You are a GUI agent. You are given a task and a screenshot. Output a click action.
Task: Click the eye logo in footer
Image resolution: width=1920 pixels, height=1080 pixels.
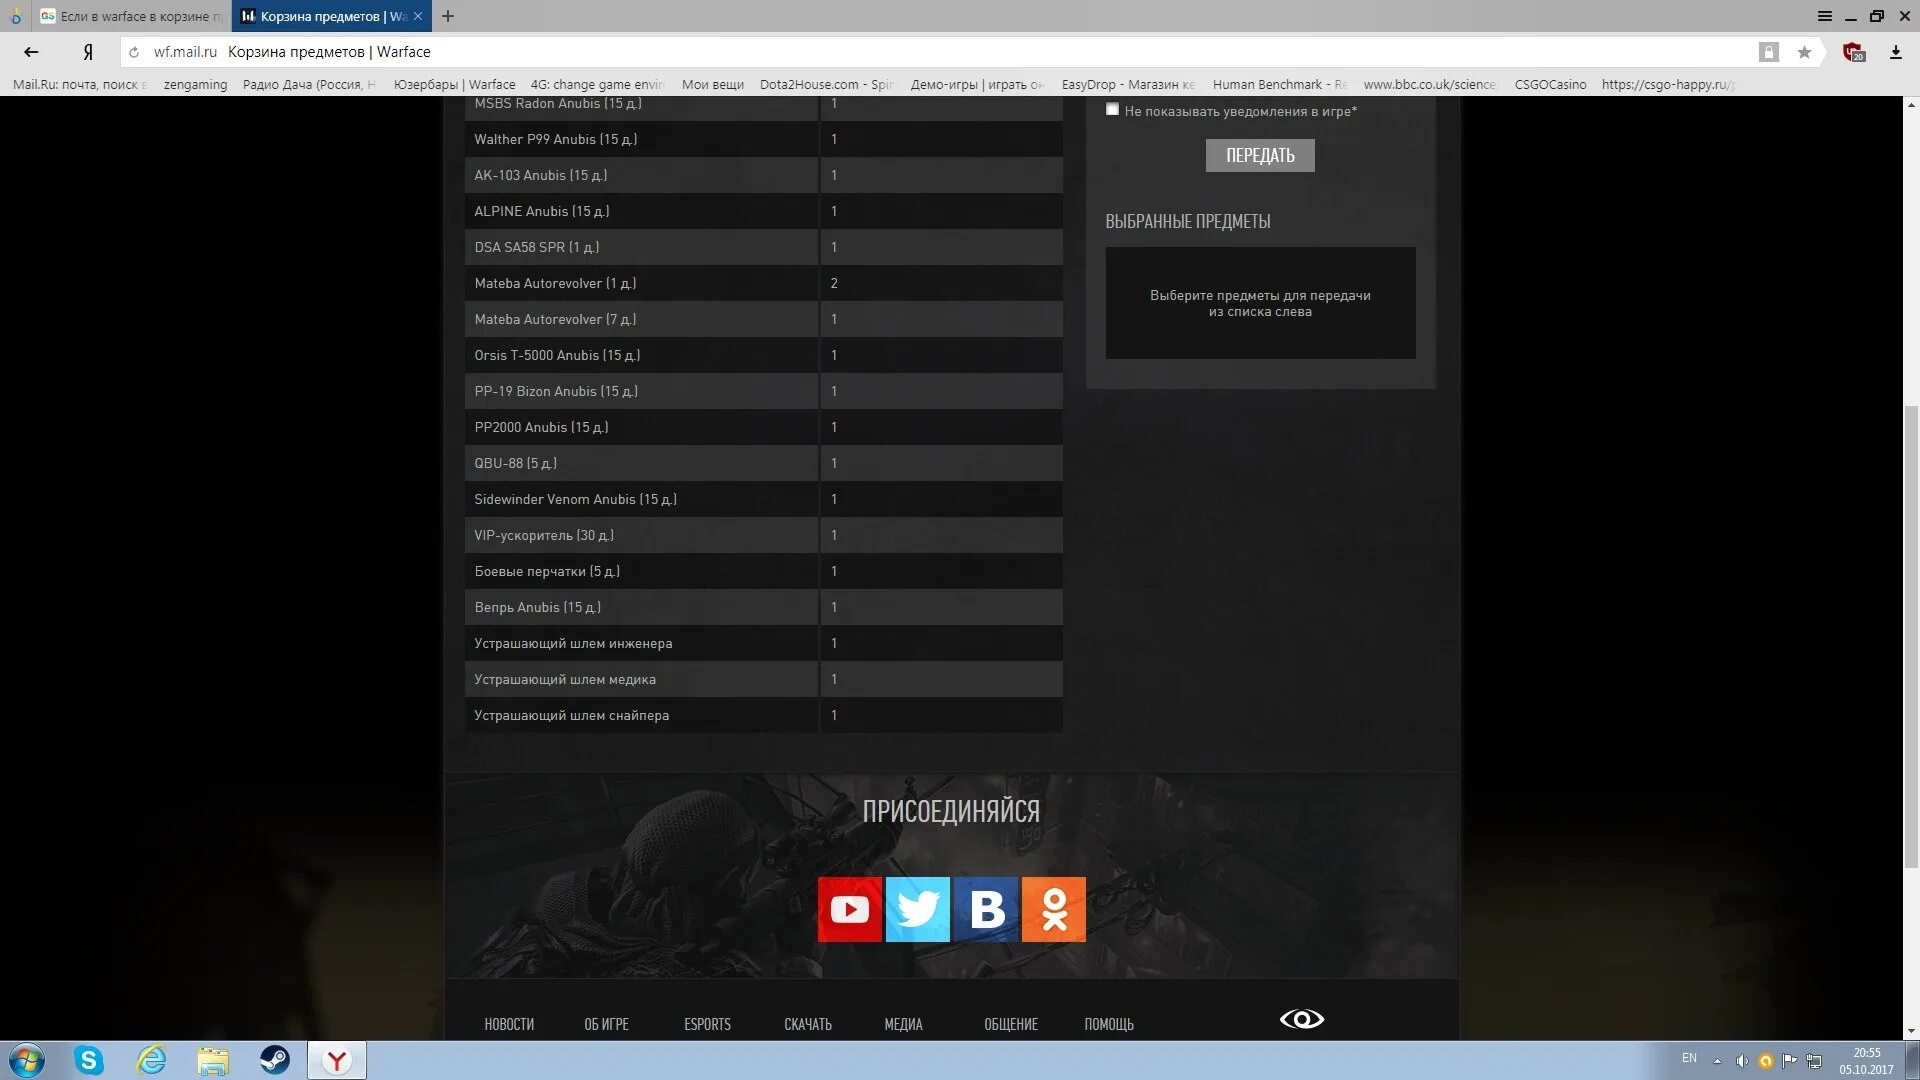click(x=1301, y=1019)
